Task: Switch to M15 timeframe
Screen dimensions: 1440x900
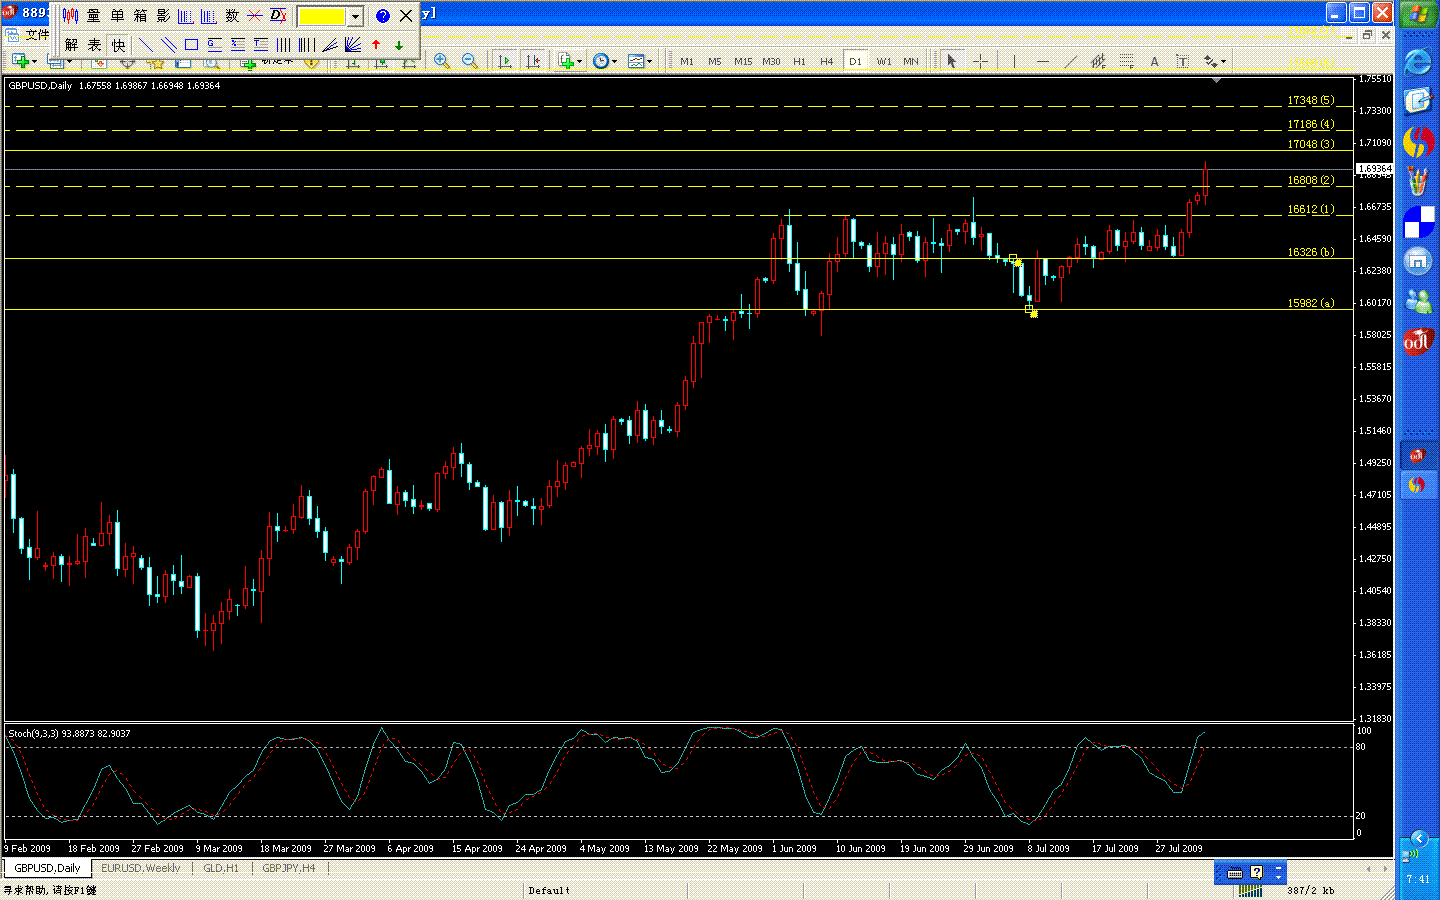Action: tap(743, 61)
